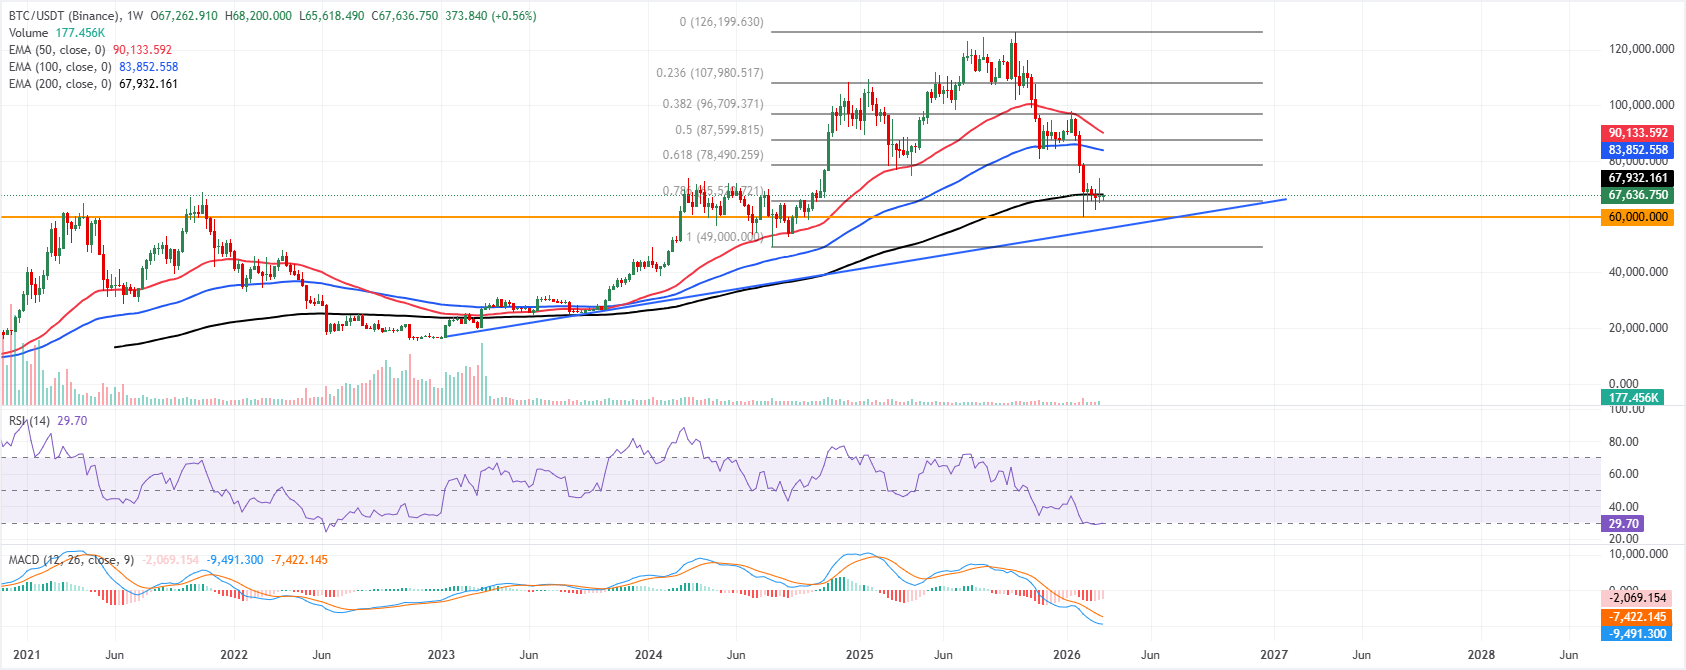This screenshot has width=1686, height=670.
Task: Select the EMA (50, close, 0) legend
Action: click(57, 50)
